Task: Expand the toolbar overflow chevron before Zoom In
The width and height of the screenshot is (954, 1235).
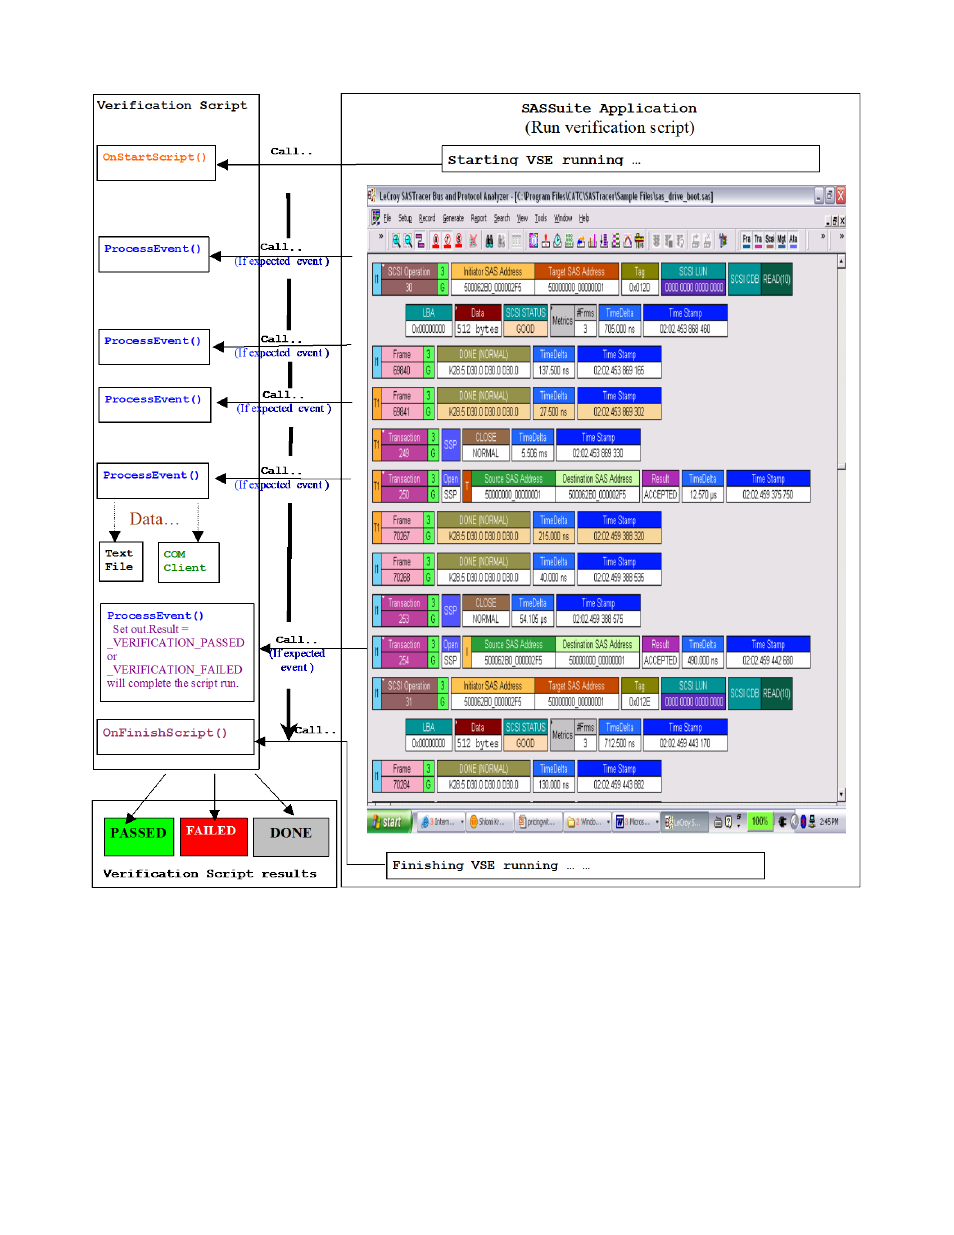Action: pos(380,237)
